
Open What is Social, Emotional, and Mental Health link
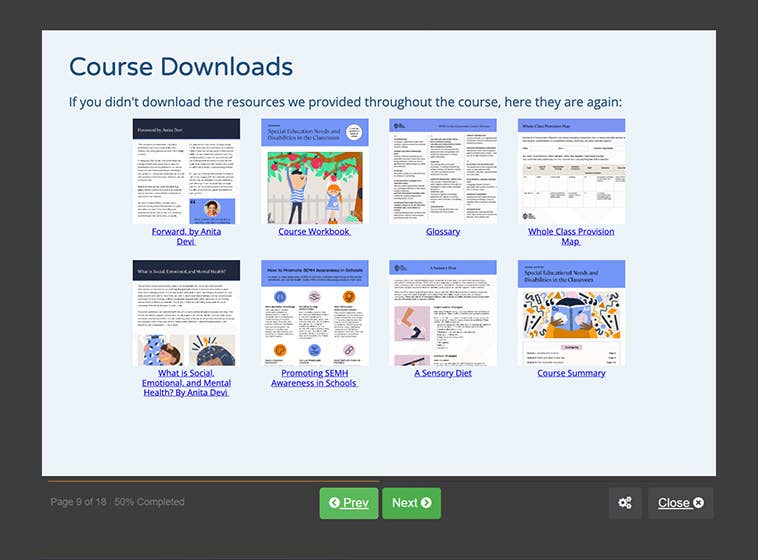click(x=186, y=382)
